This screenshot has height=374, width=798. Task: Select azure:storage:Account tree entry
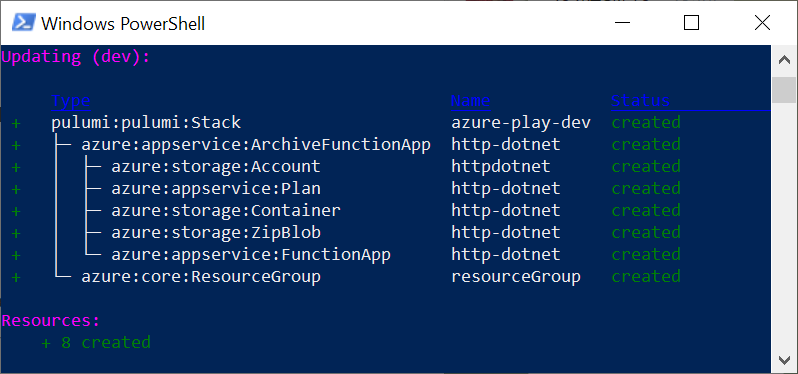pos(216,167)
